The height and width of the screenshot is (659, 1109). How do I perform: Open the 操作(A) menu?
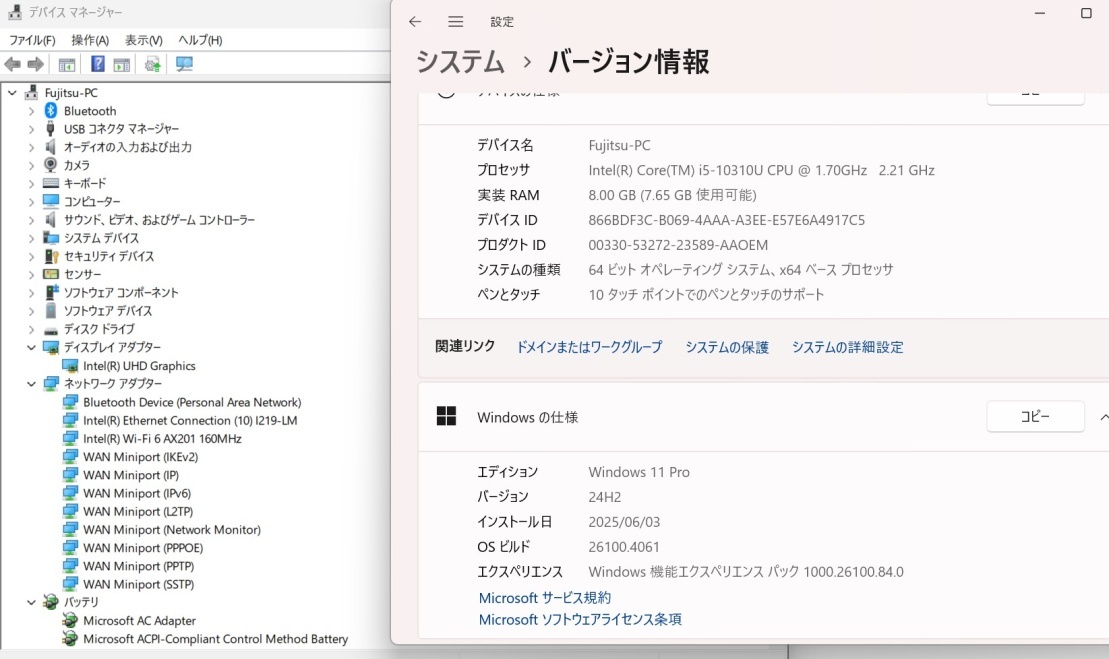coord(90,40)
